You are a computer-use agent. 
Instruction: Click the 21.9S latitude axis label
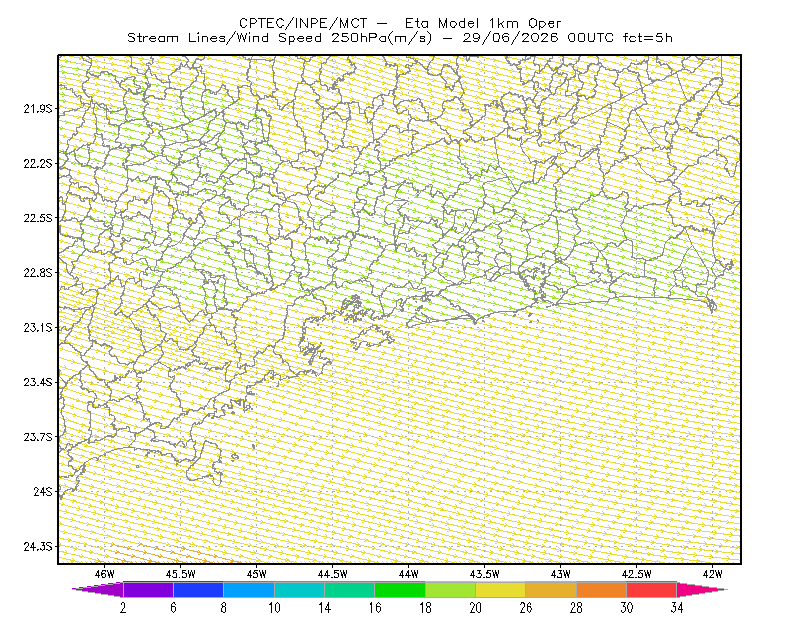(x=38, y=109)
